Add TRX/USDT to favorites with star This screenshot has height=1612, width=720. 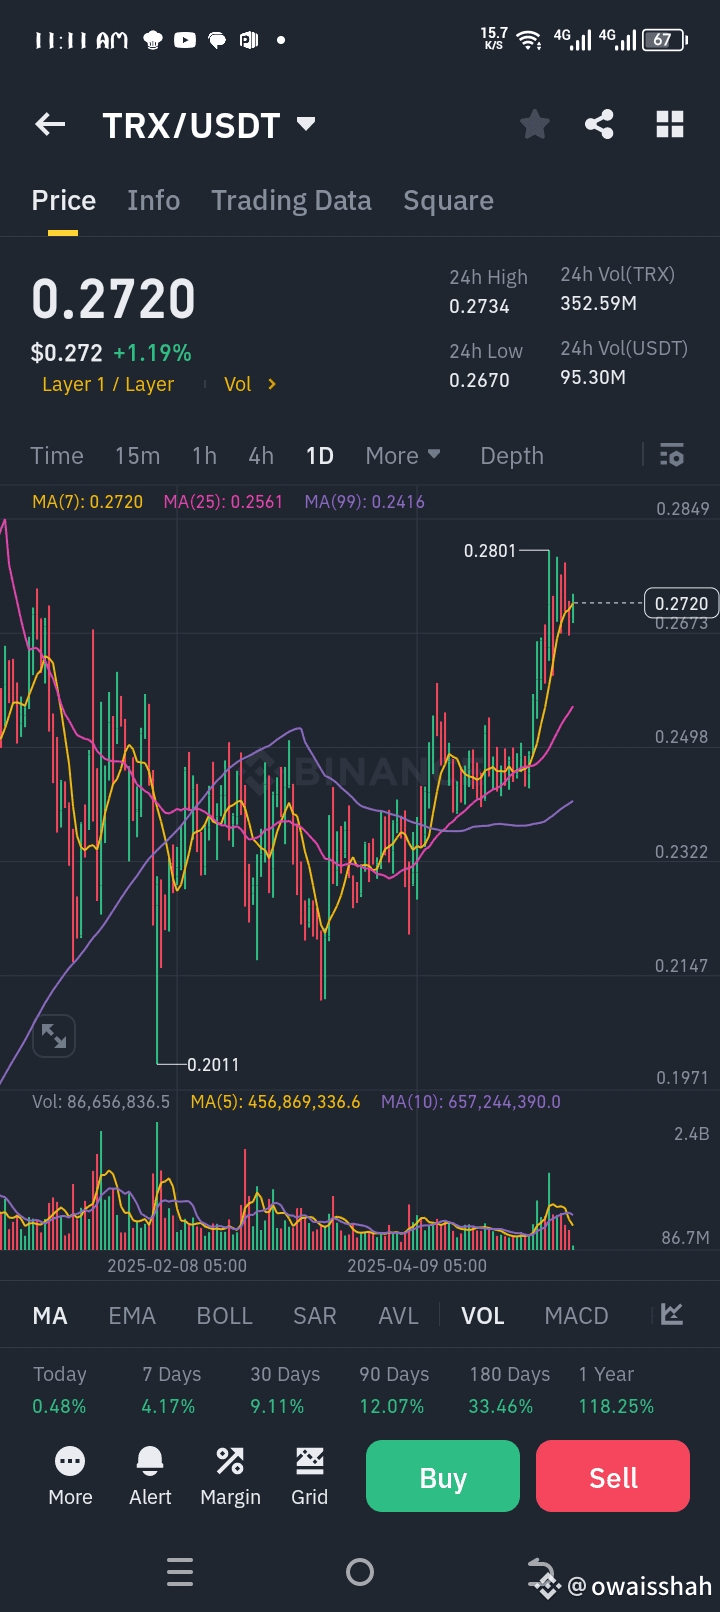click(535, 125)
